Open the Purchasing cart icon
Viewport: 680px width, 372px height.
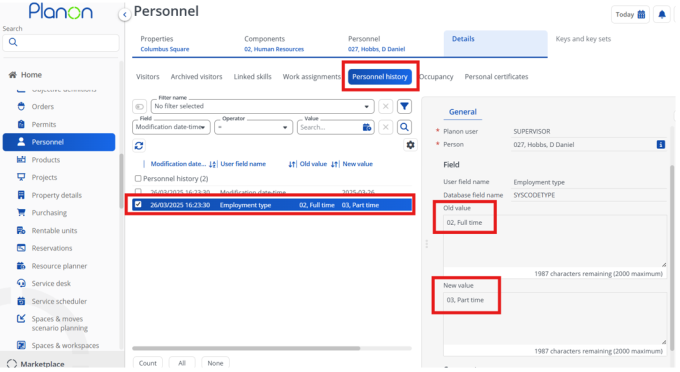21,212
